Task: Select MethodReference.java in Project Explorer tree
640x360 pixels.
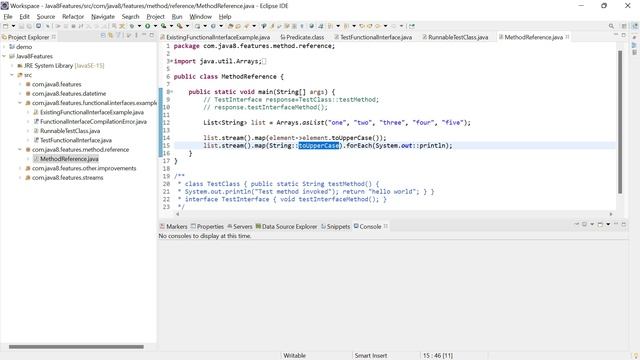Action: 69,159
